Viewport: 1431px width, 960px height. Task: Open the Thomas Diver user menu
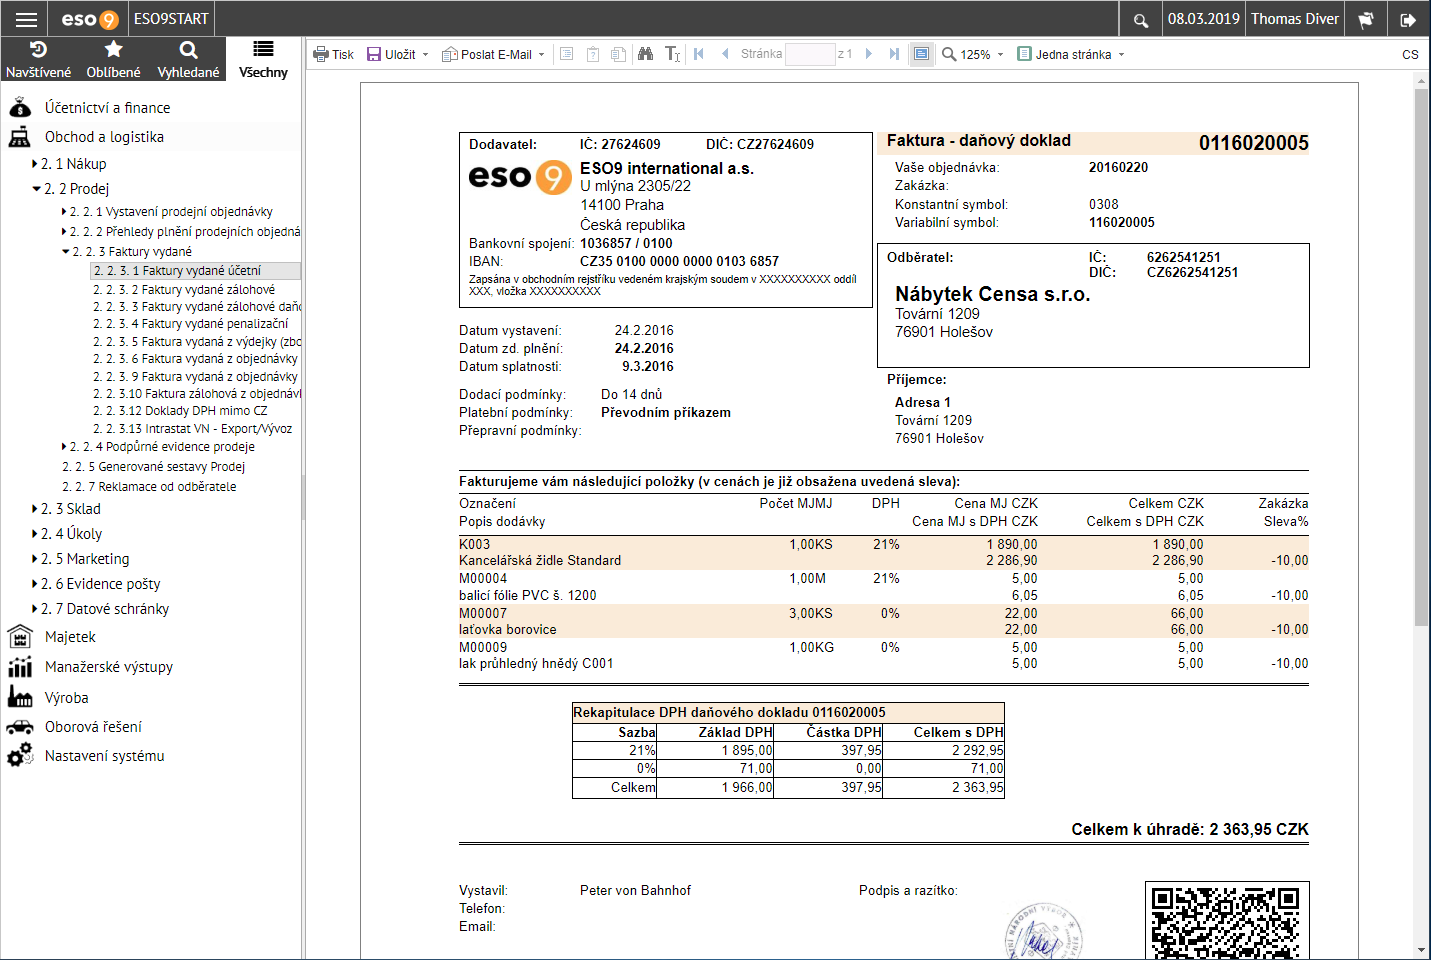[1295, 19]
